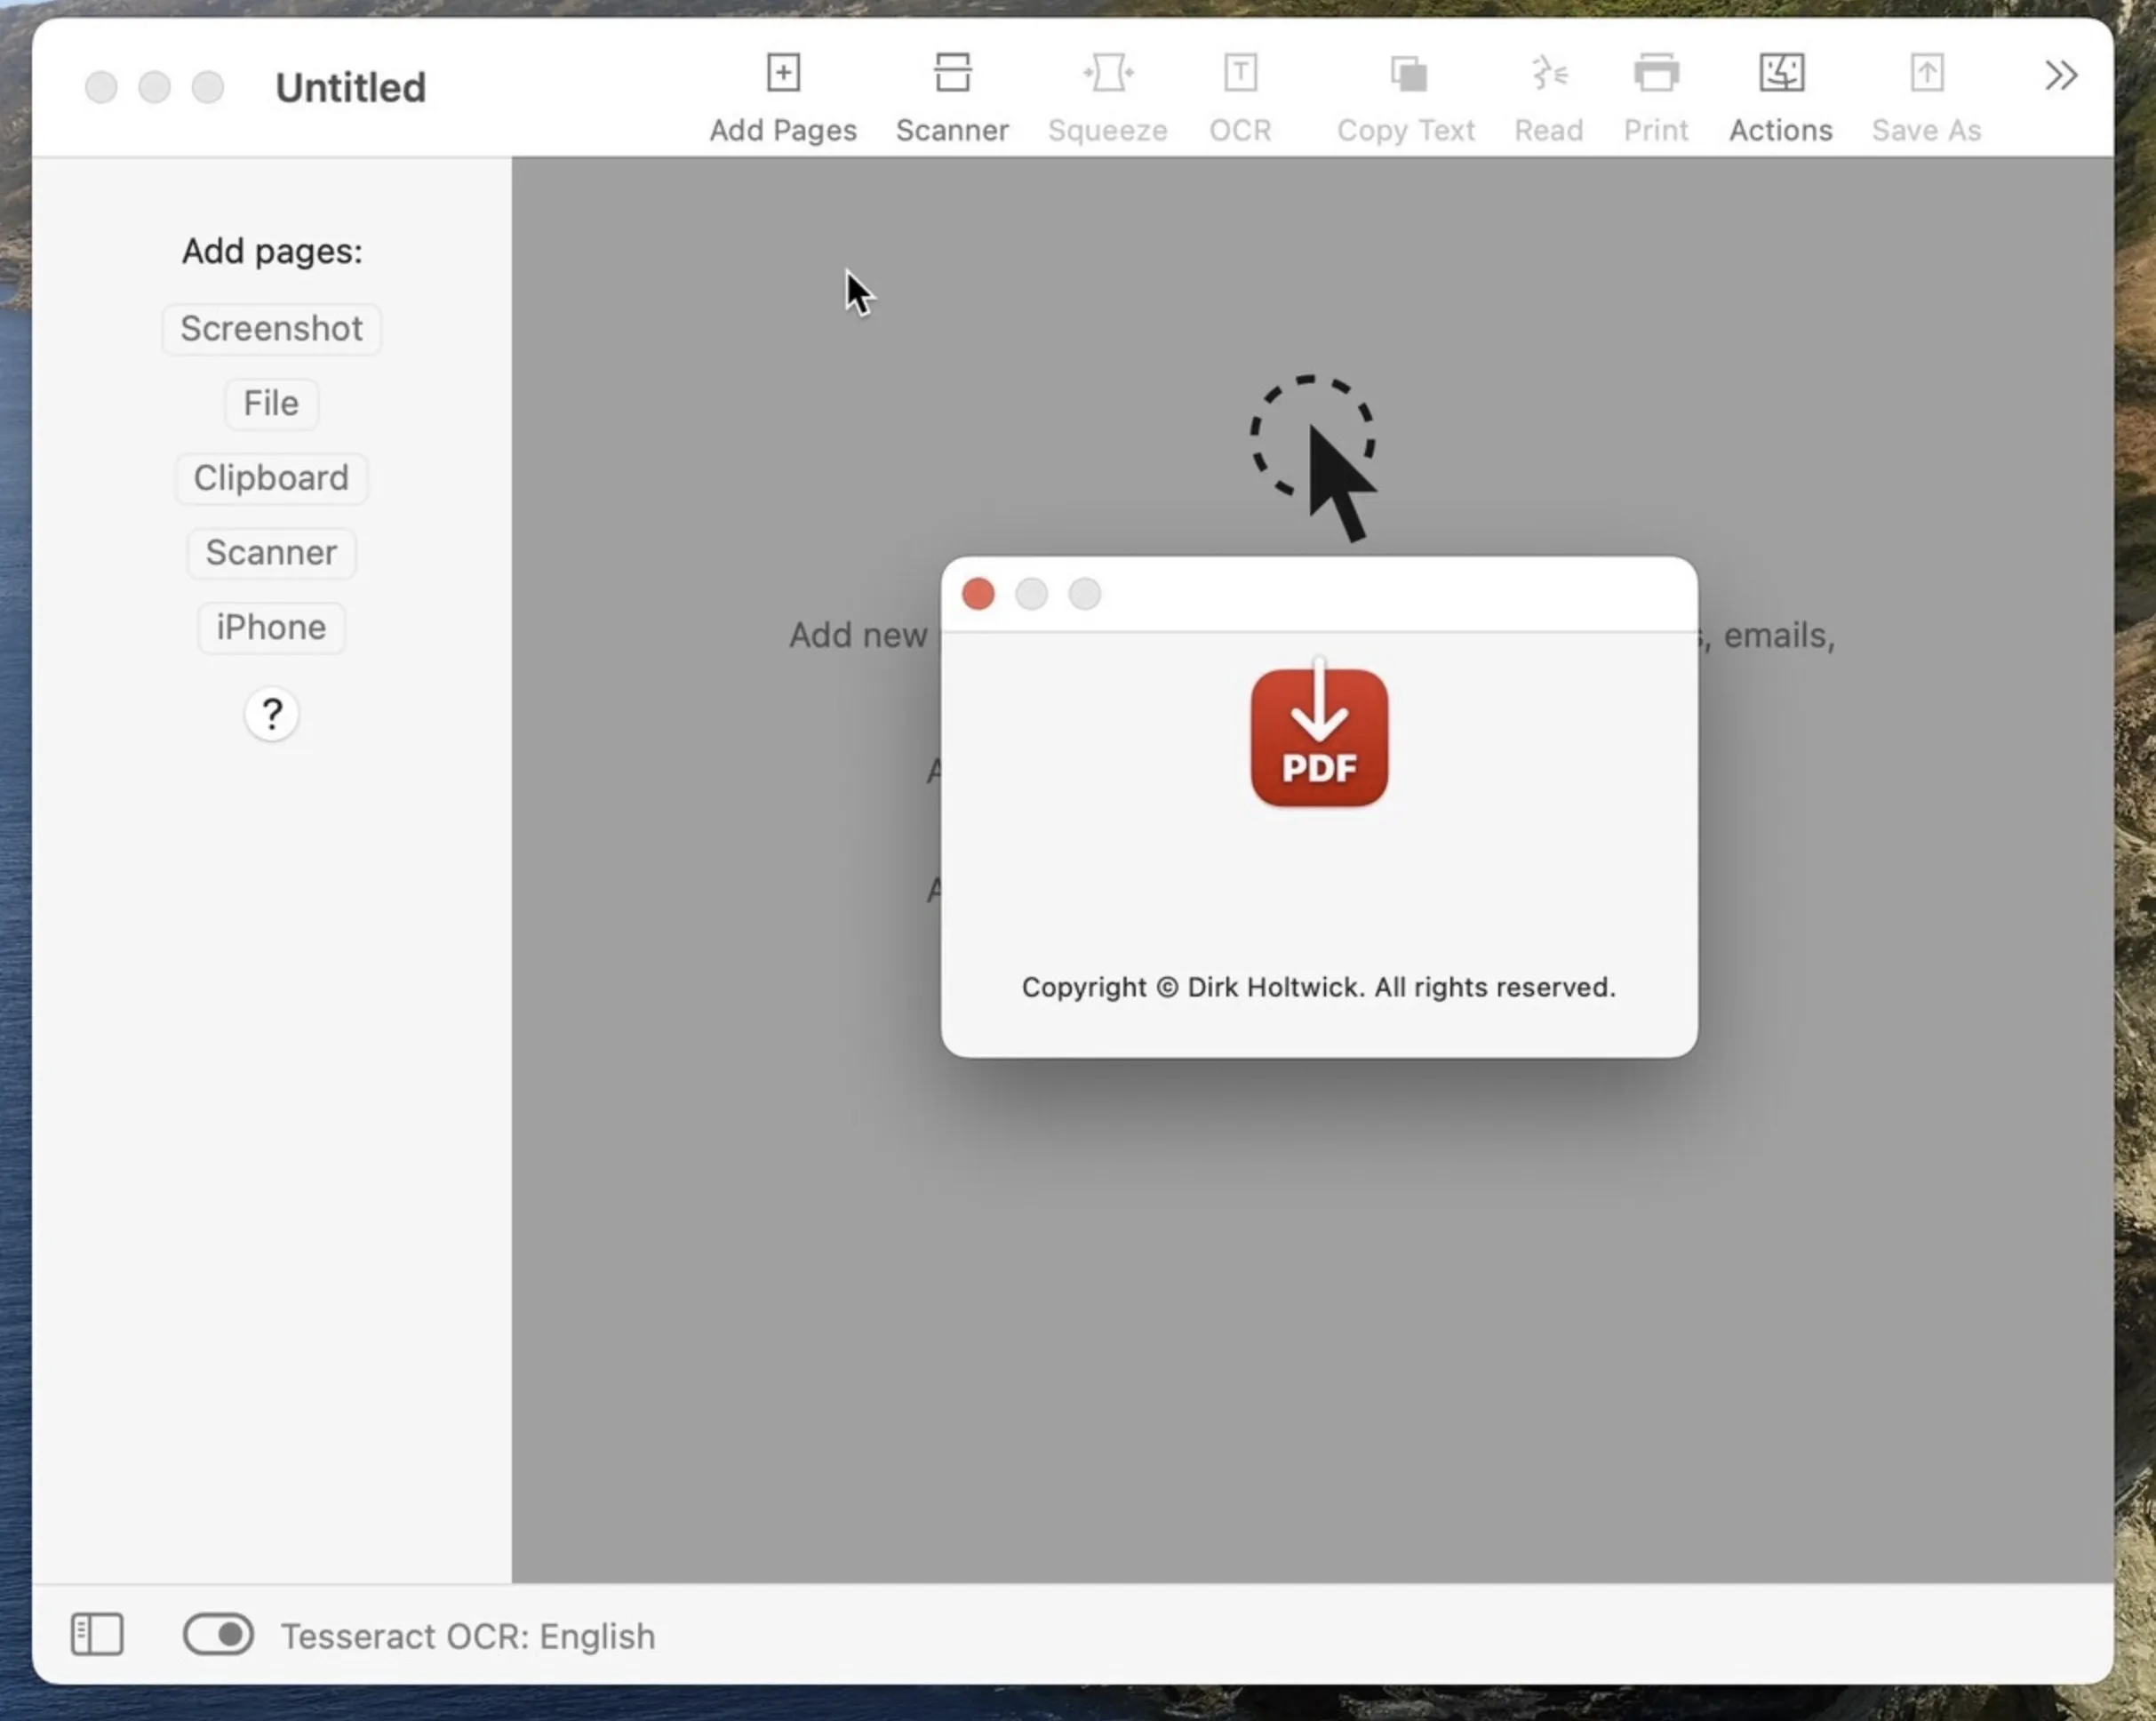Viewport: 2156px width, 1721px height.
Task: Add pages from Clipboard
Action: pyautogui.click(x=271, y=478)
